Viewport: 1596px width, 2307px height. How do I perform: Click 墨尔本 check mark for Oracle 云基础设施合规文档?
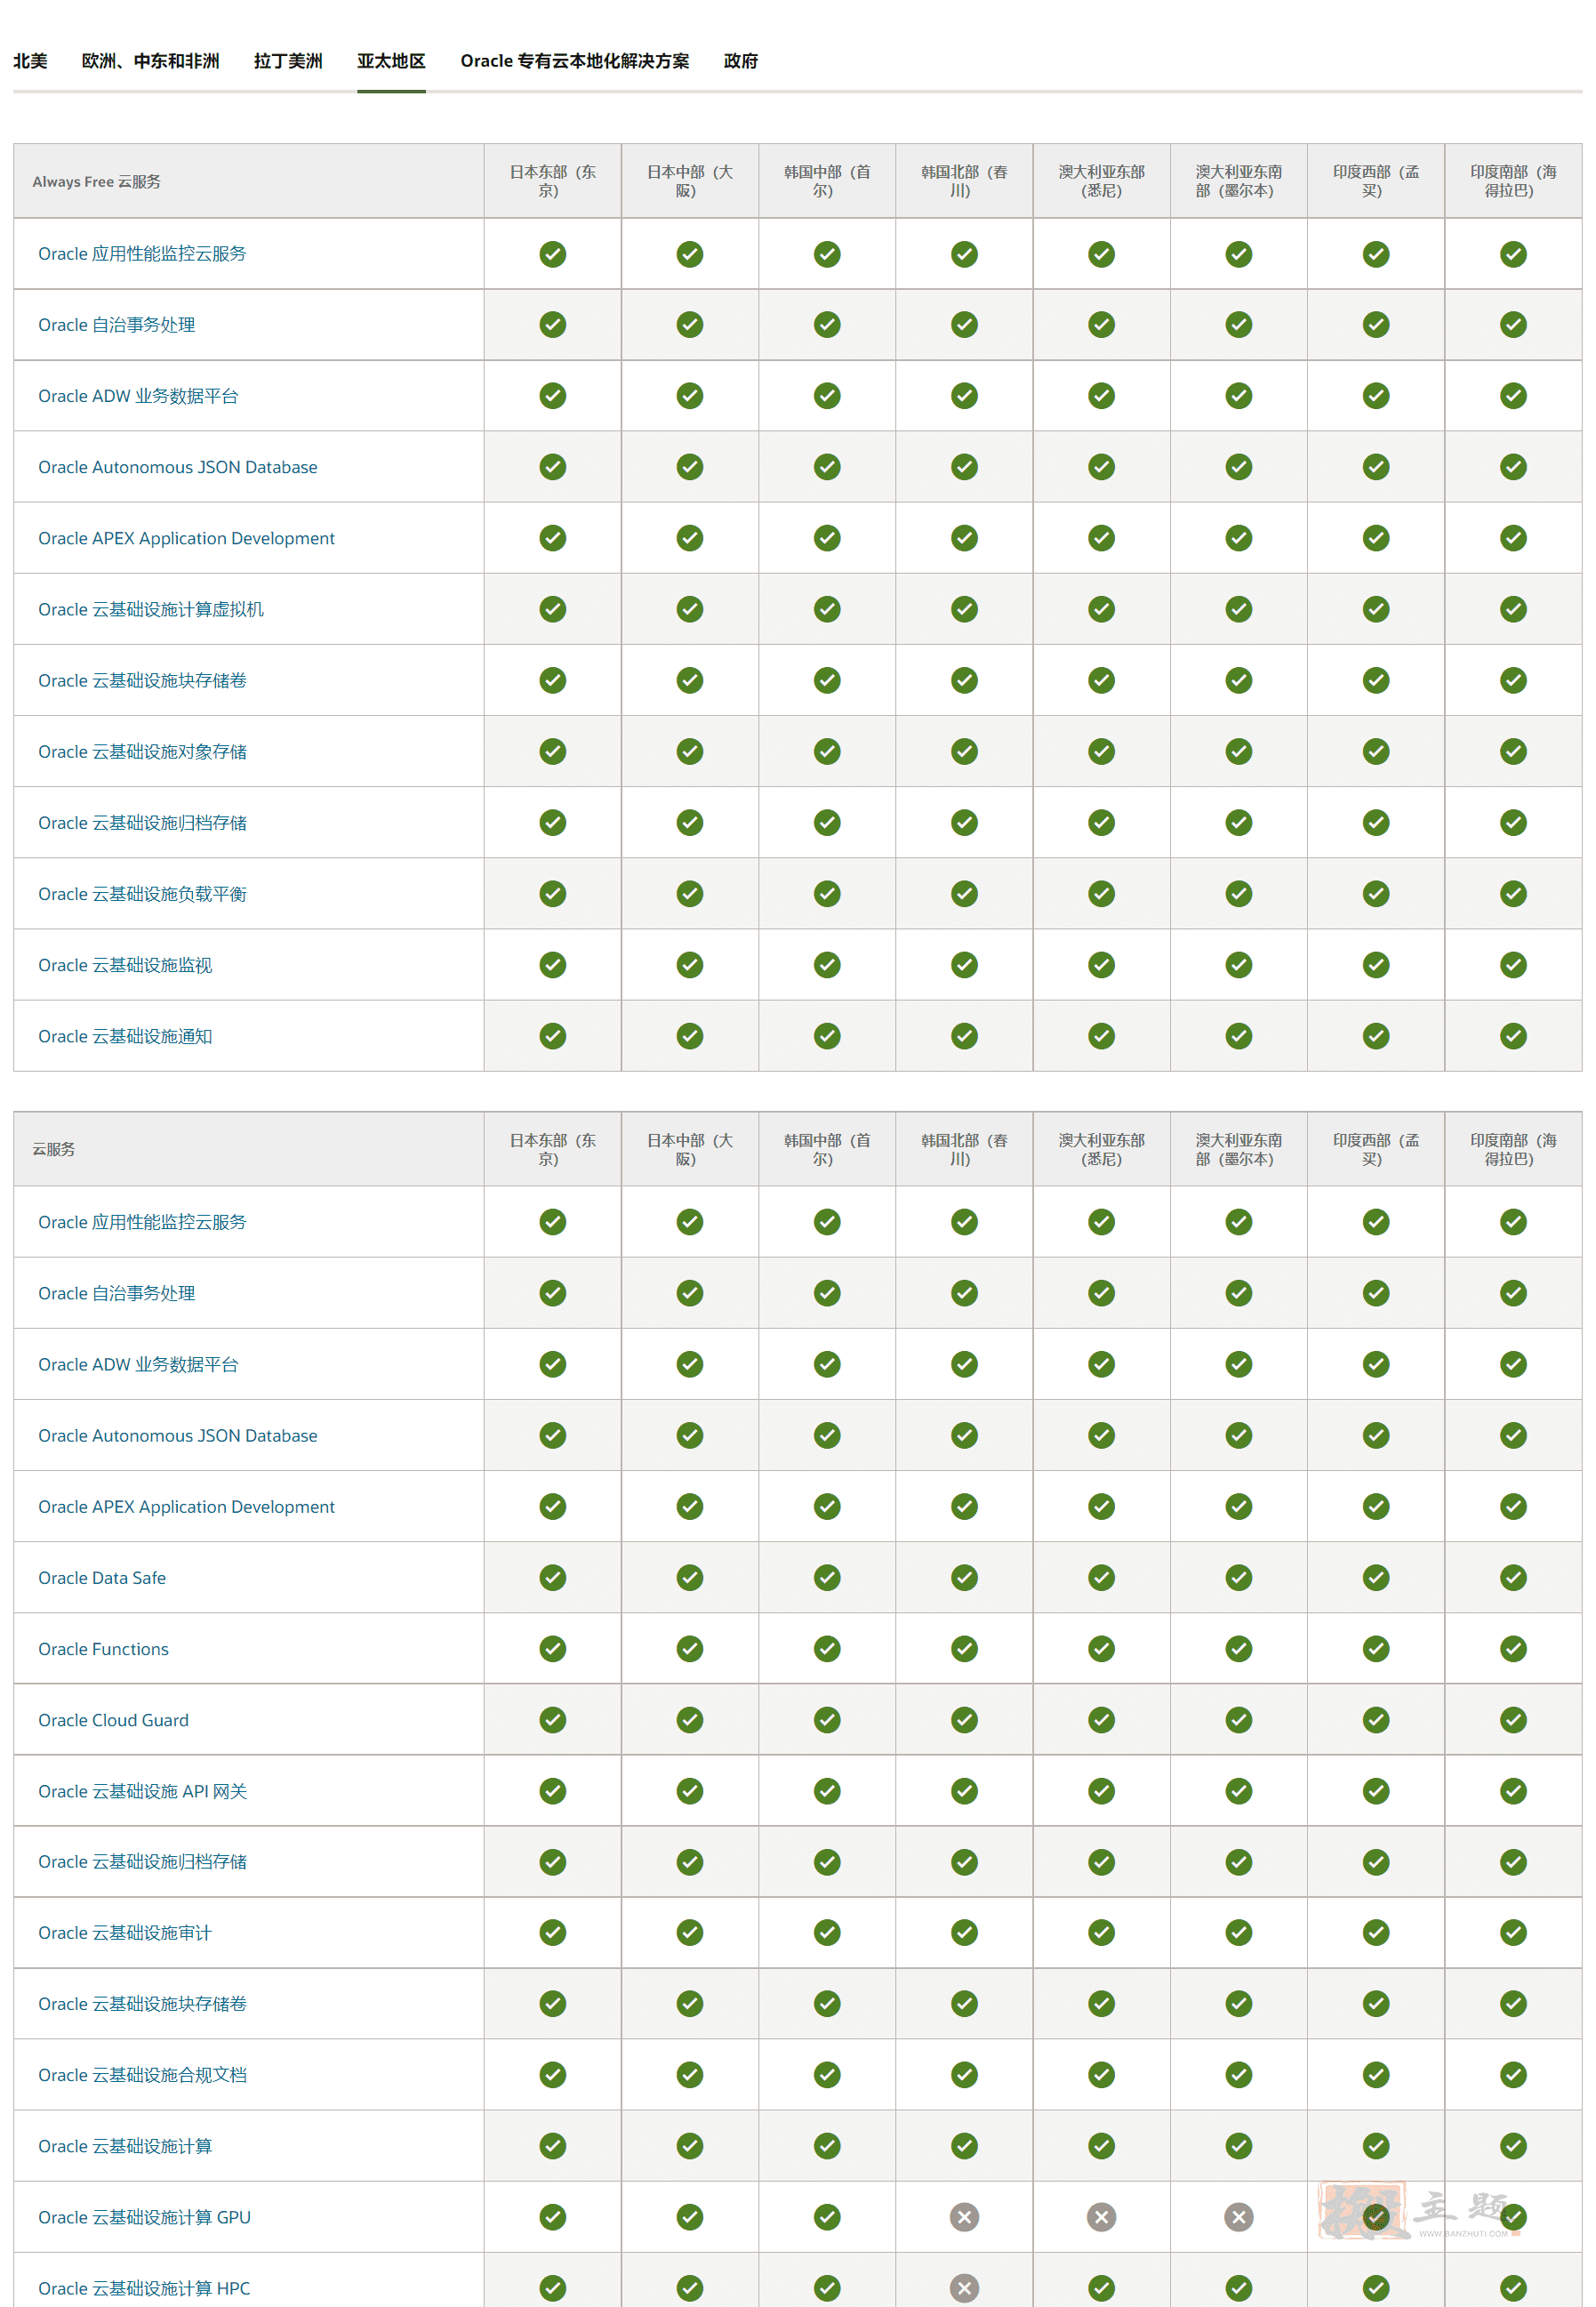pos(1239,2075)
